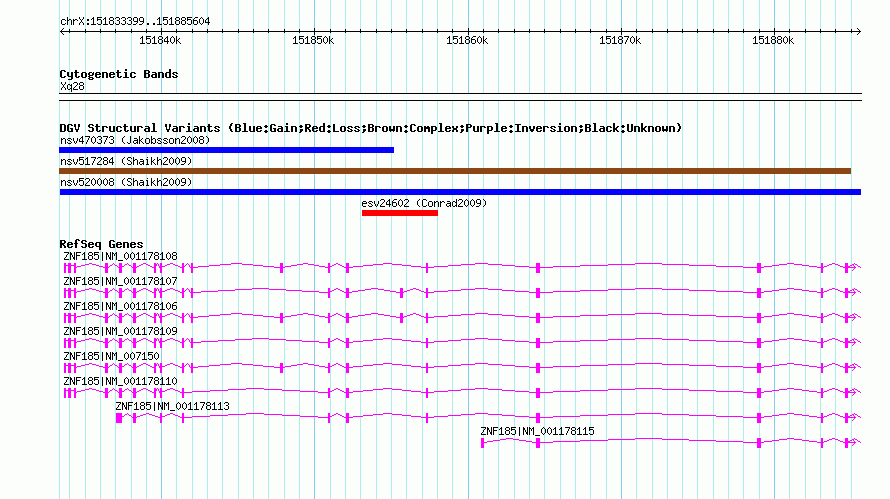Click the 151850k ruler tick label
Viewport: 890px width, 499px height.
pyautogui.click(x=313, y=40)
